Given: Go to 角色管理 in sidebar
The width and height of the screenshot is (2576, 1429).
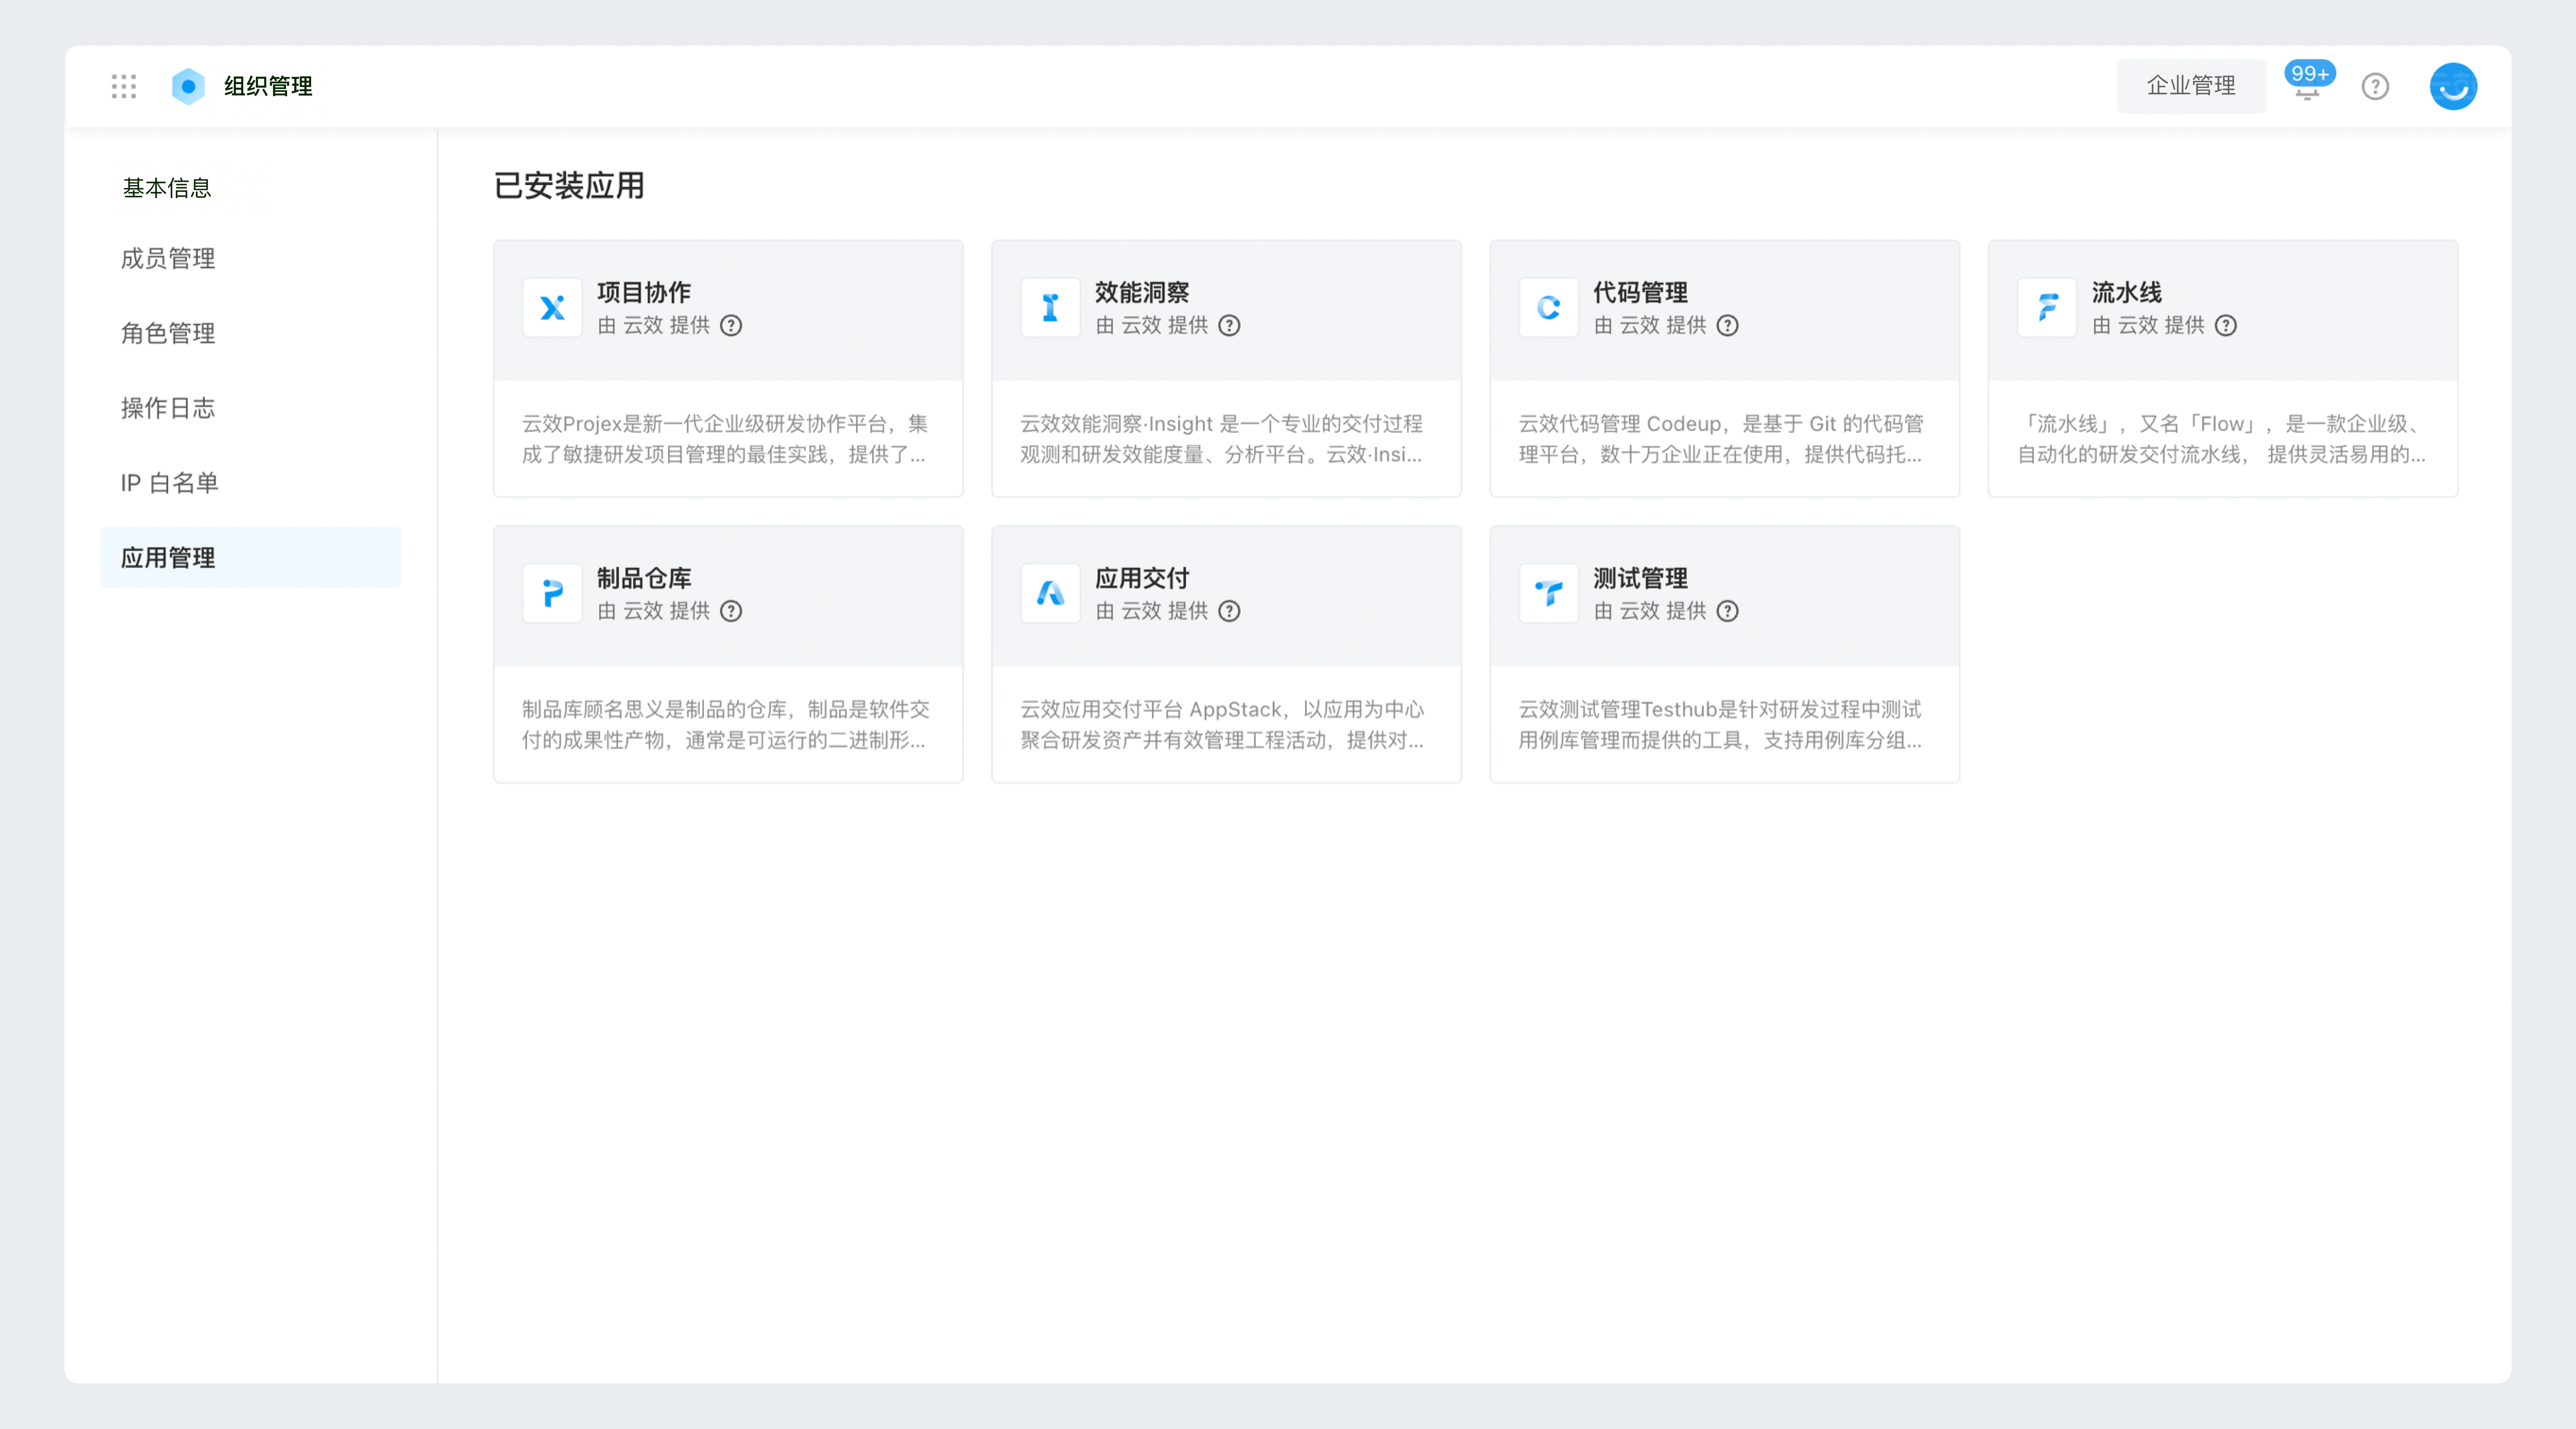Looking at the screenshot, I should tap(168, 333).
